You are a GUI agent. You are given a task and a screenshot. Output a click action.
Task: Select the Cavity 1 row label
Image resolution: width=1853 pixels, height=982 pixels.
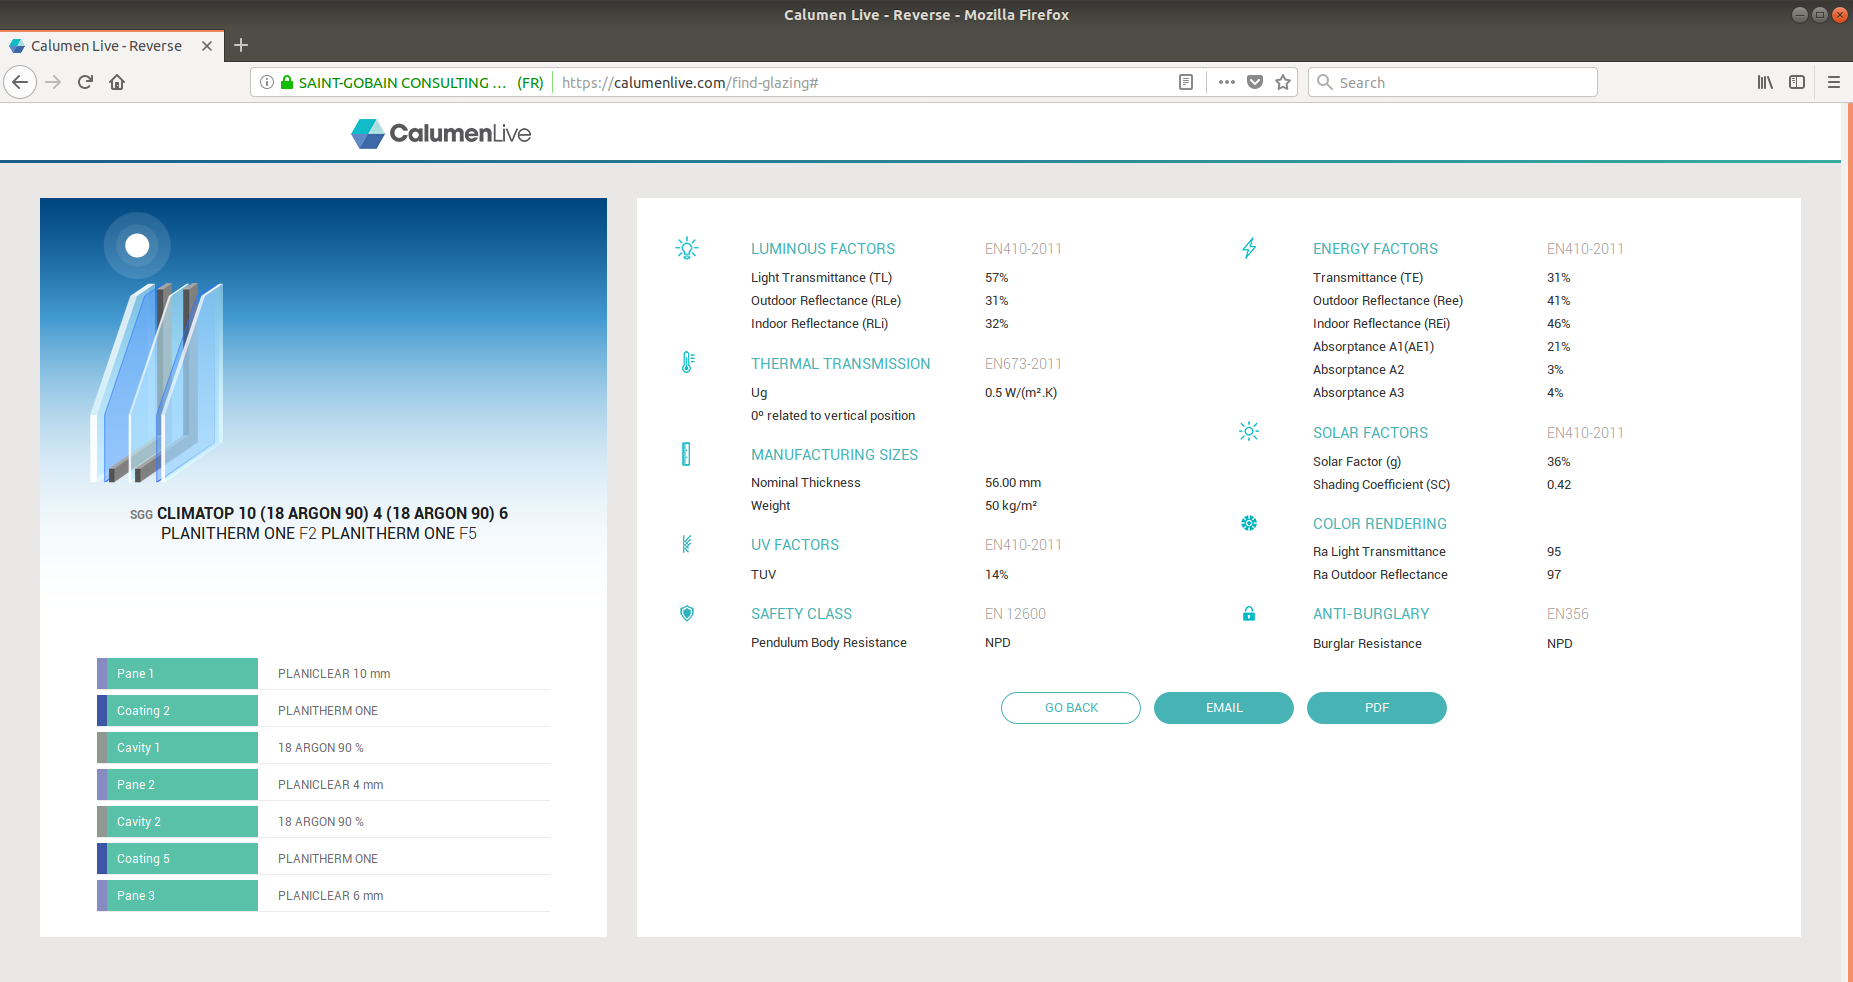tap(177, 747)
